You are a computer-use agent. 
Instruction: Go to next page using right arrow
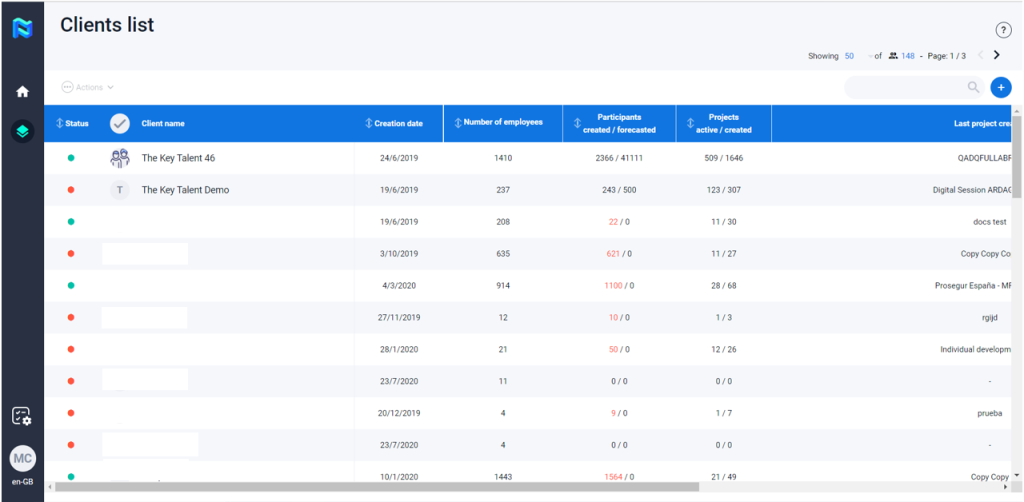(x=996, y=56)
